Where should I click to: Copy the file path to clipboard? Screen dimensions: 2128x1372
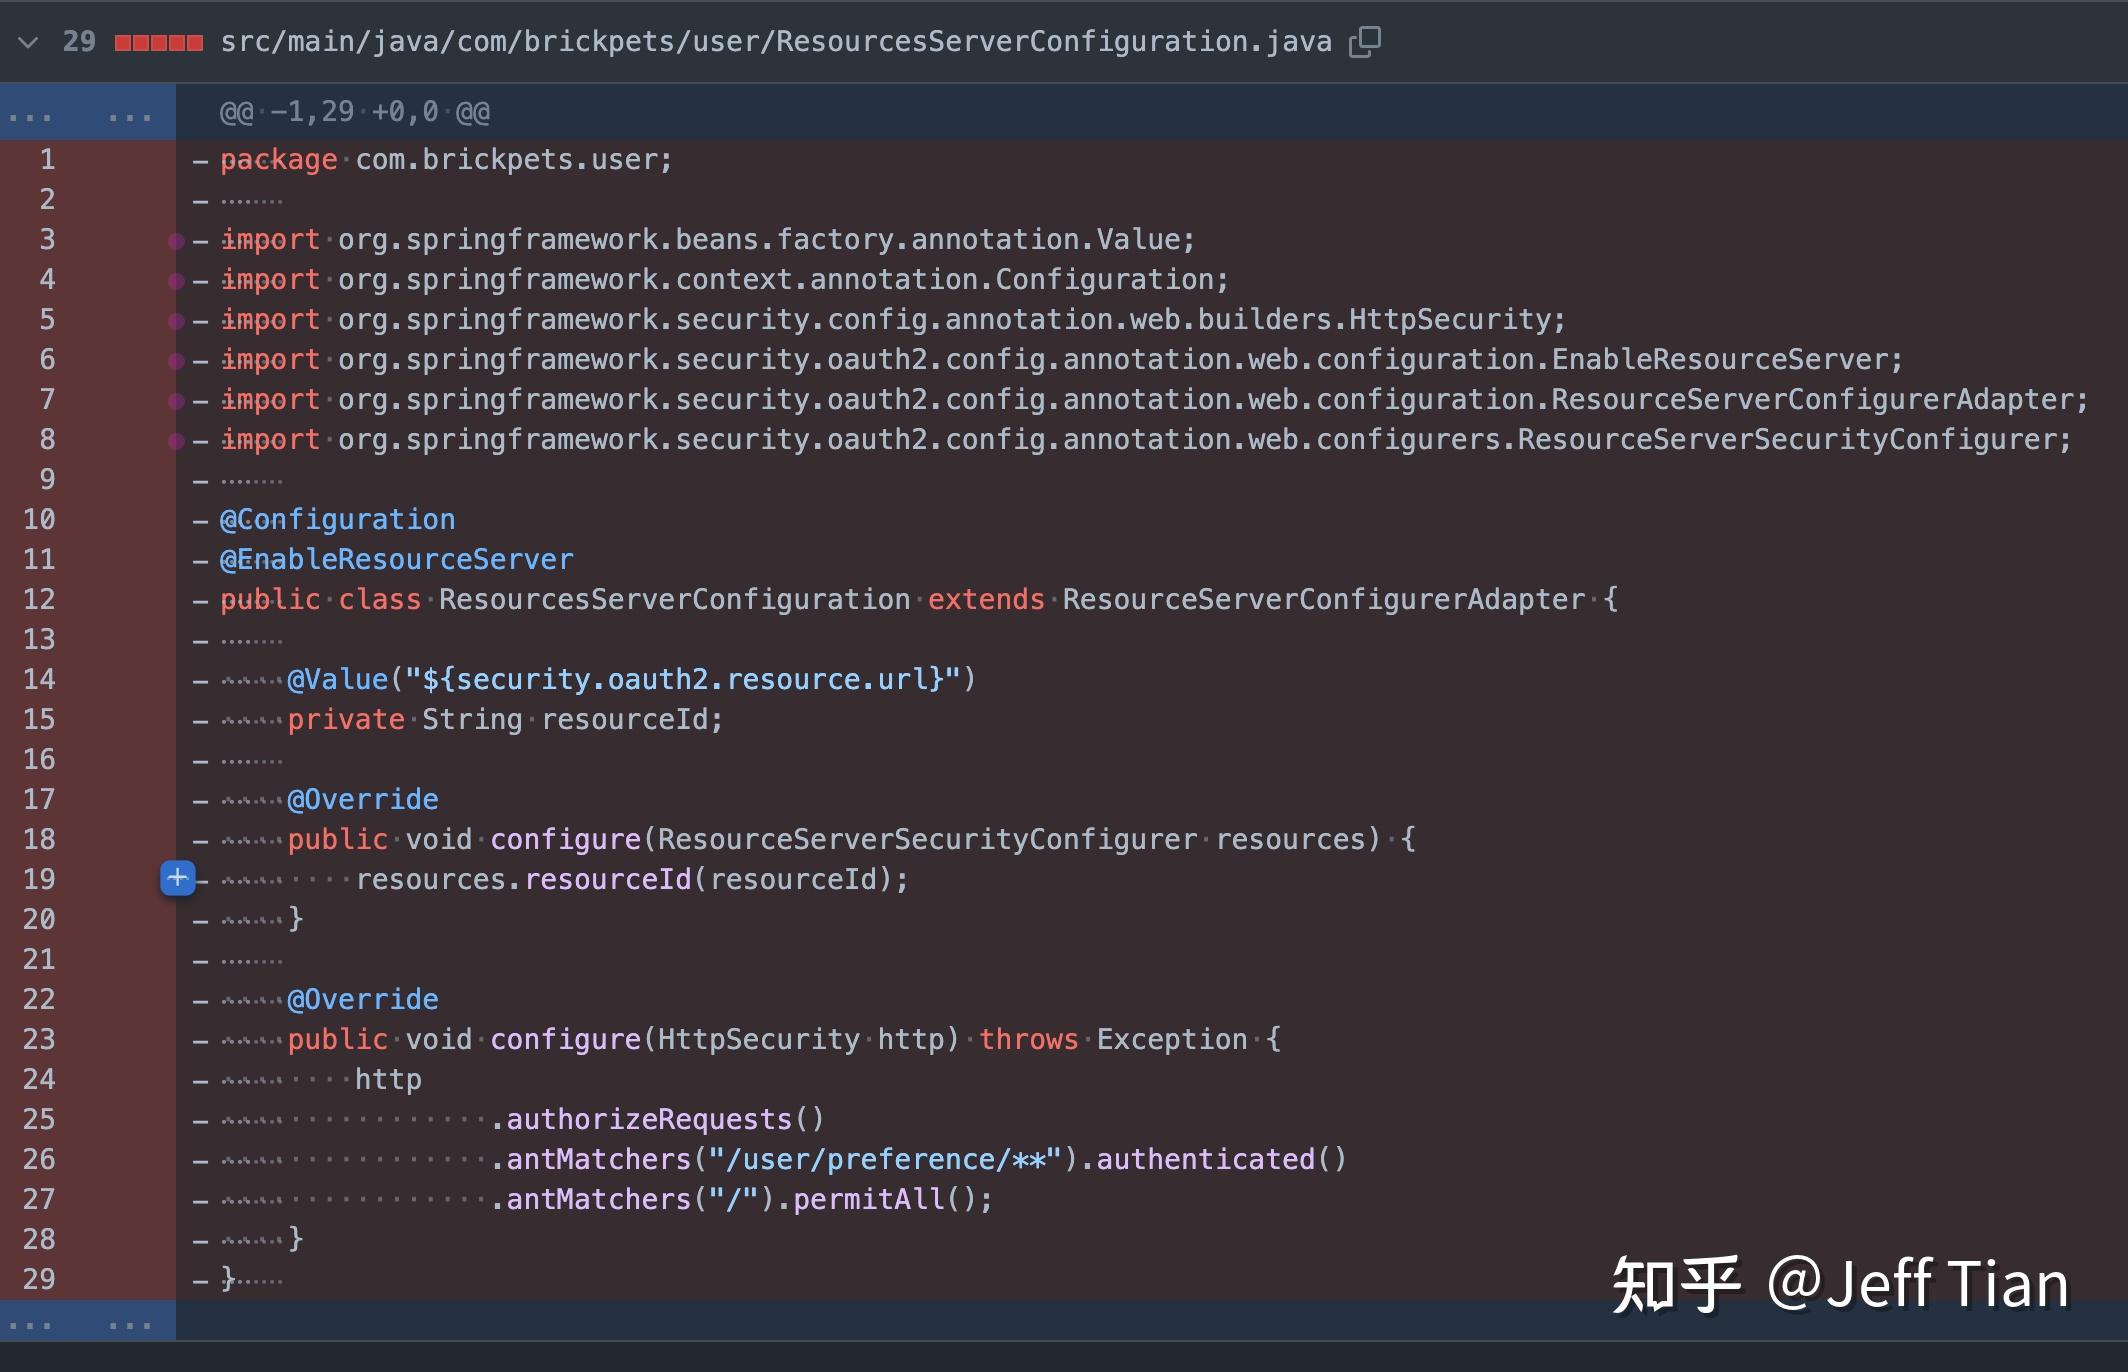(1365, 42)
